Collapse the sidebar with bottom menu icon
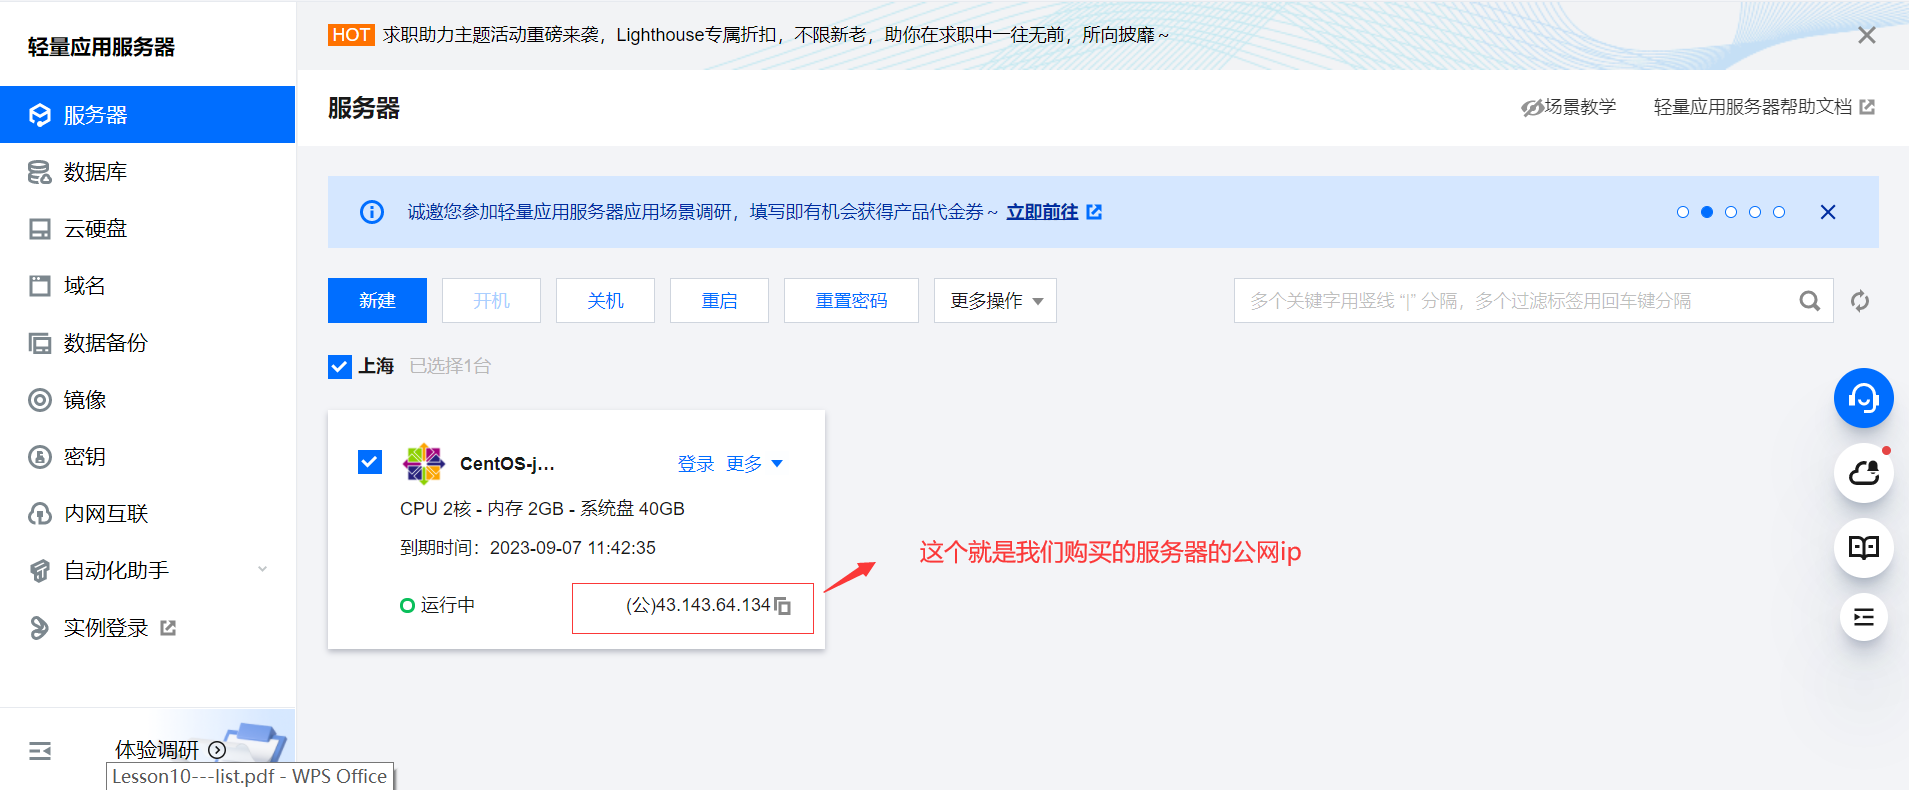Screen dimensions: 1909x790 [40, 751]
